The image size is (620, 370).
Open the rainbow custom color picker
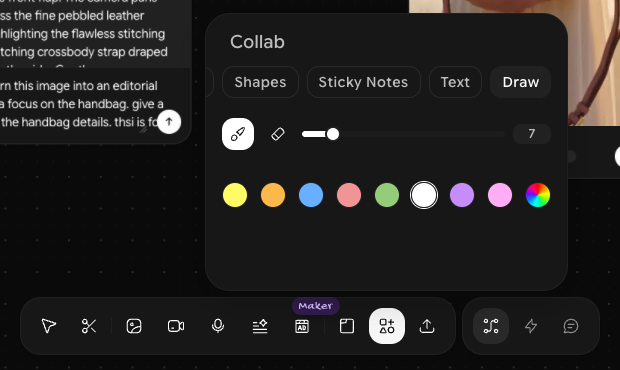point(538,195)
